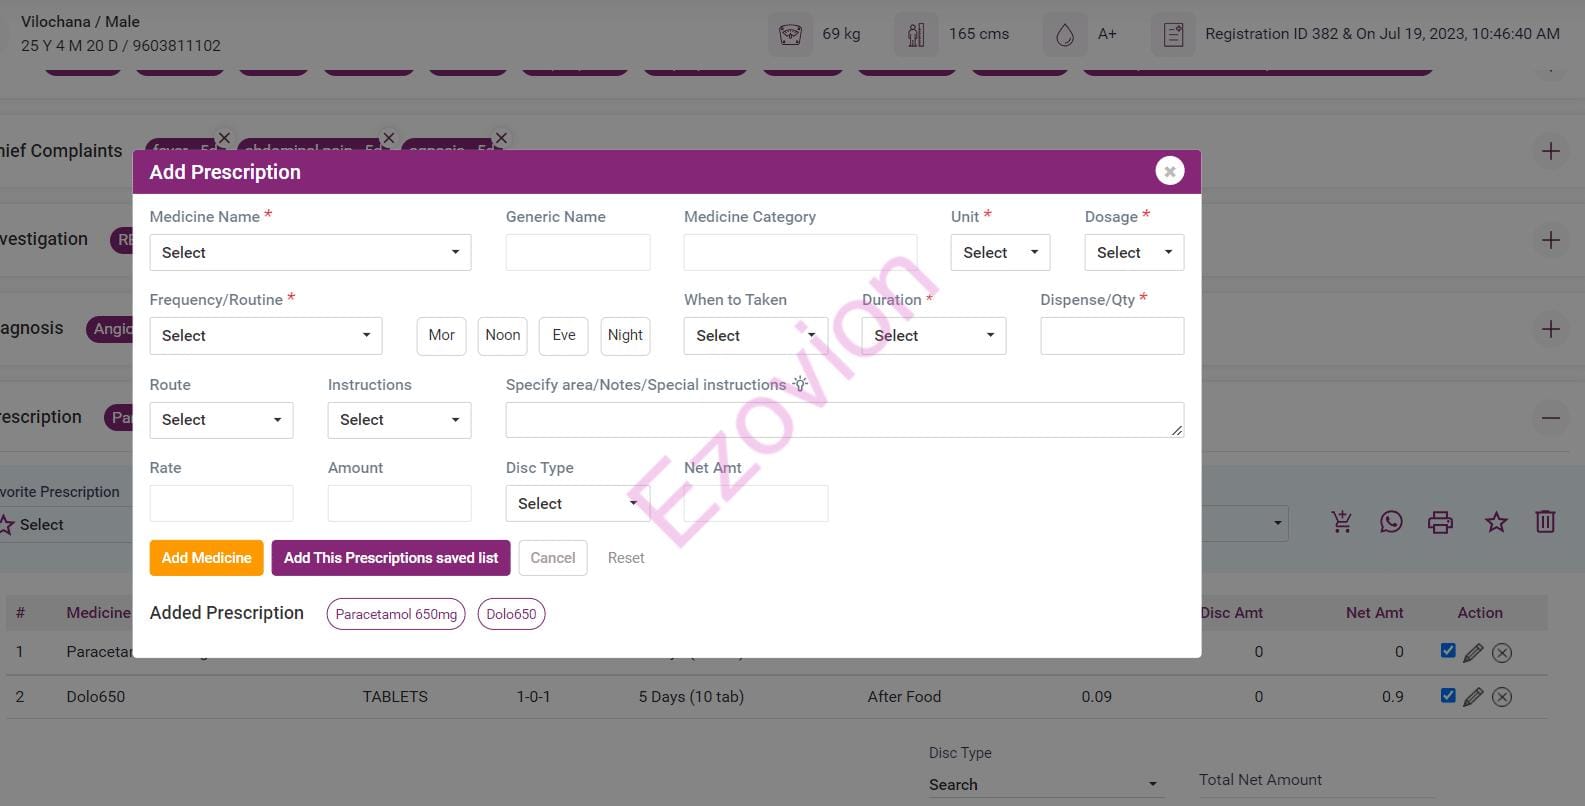1585x806 pixels.
Task: Open the Medicine Name dropdown
Action: (x=310, y=253)
